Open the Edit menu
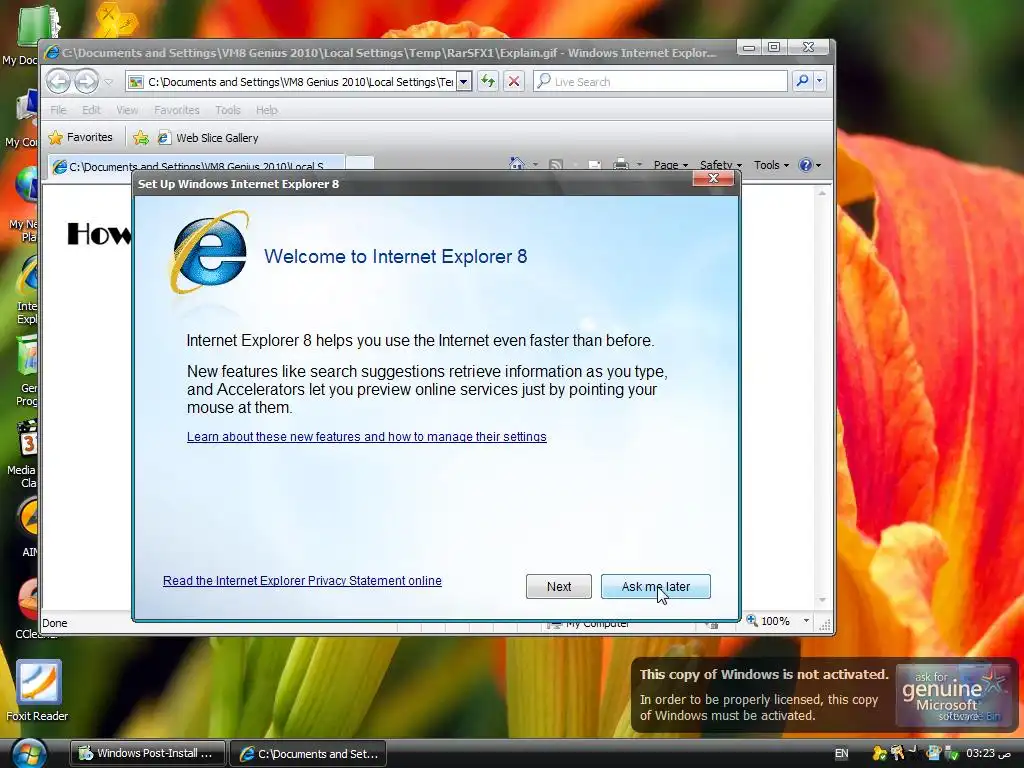The image size is (1024, 768). [x=91, y=110]
